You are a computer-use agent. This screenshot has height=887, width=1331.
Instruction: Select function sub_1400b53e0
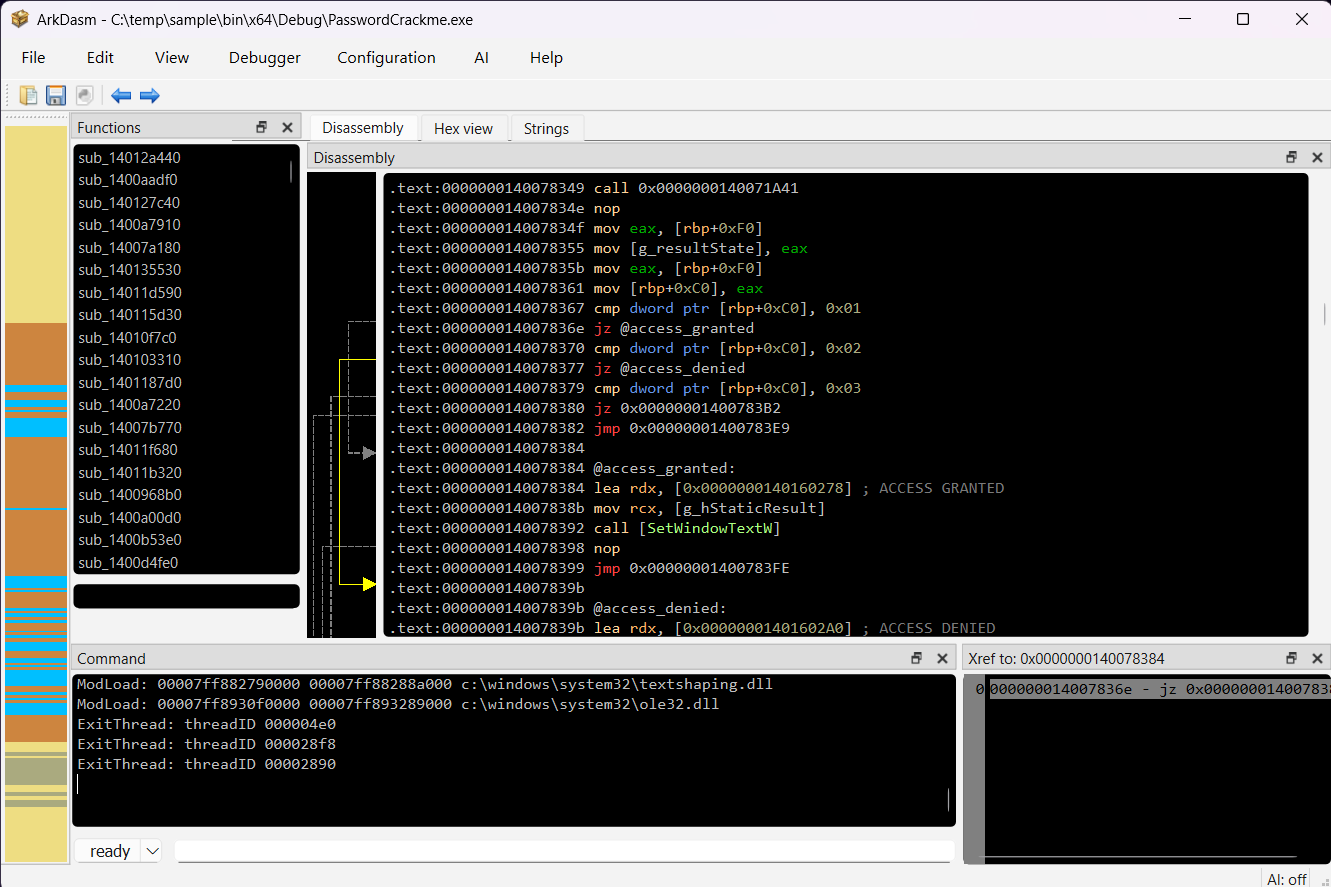130,540
